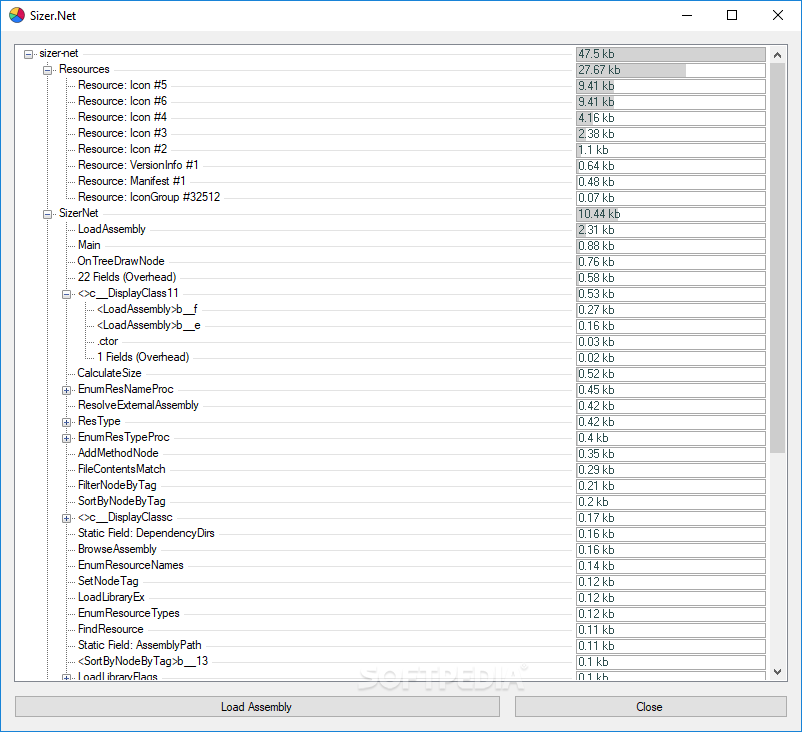Viewport: 802px width, 732px height.
Task: Click the scroll up arrow of the tree
Action: 777,55
